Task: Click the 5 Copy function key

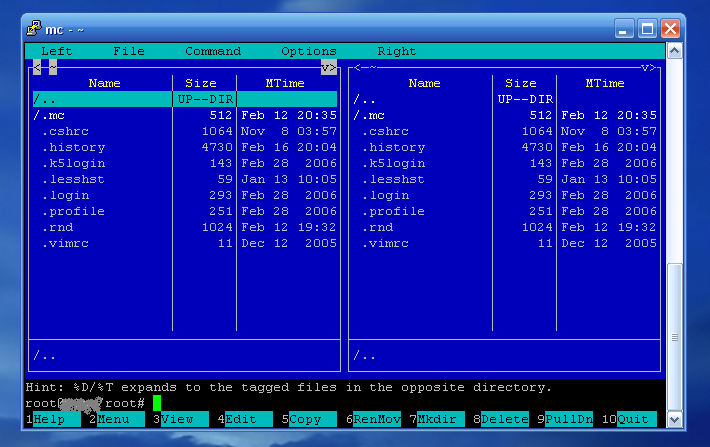Action: tap(309, 419)
